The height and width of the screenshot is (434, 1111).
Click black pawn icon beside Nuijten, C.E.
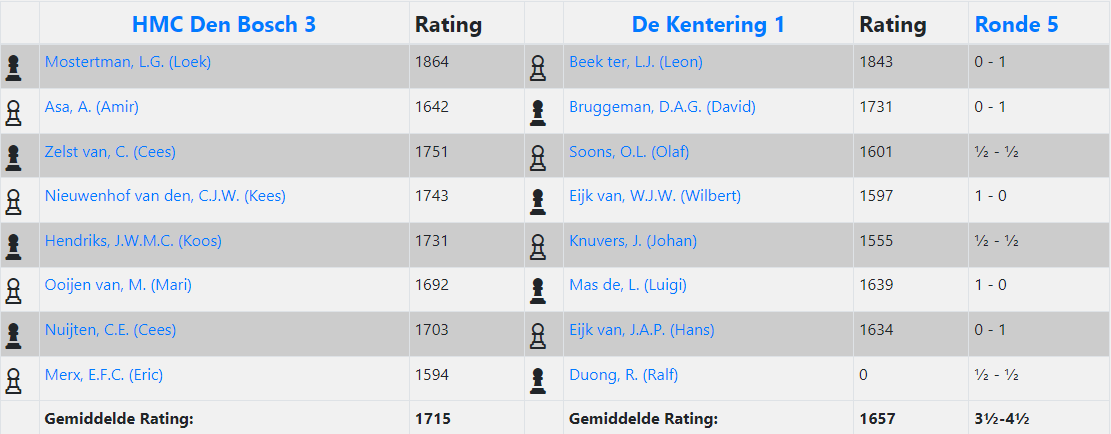point(13,336)
